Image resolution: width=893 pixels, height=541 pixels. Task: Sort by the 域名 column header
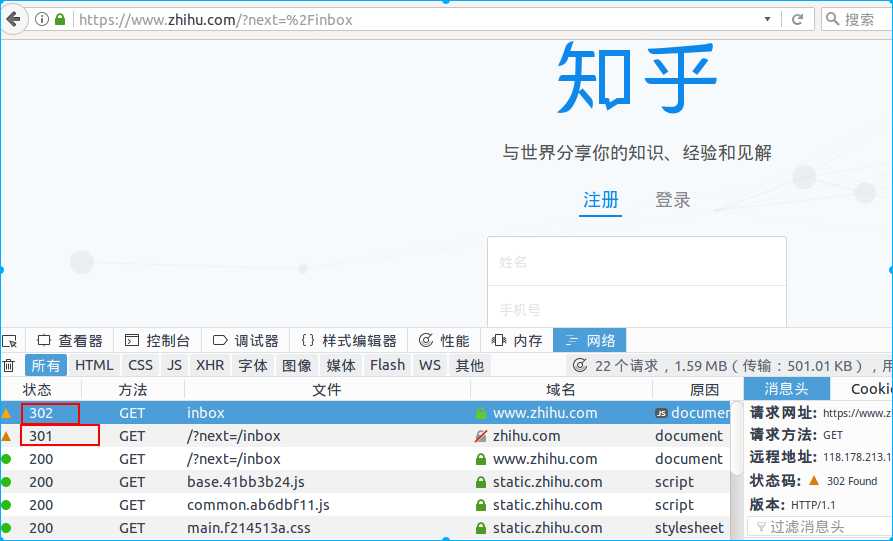click(561, 390)
